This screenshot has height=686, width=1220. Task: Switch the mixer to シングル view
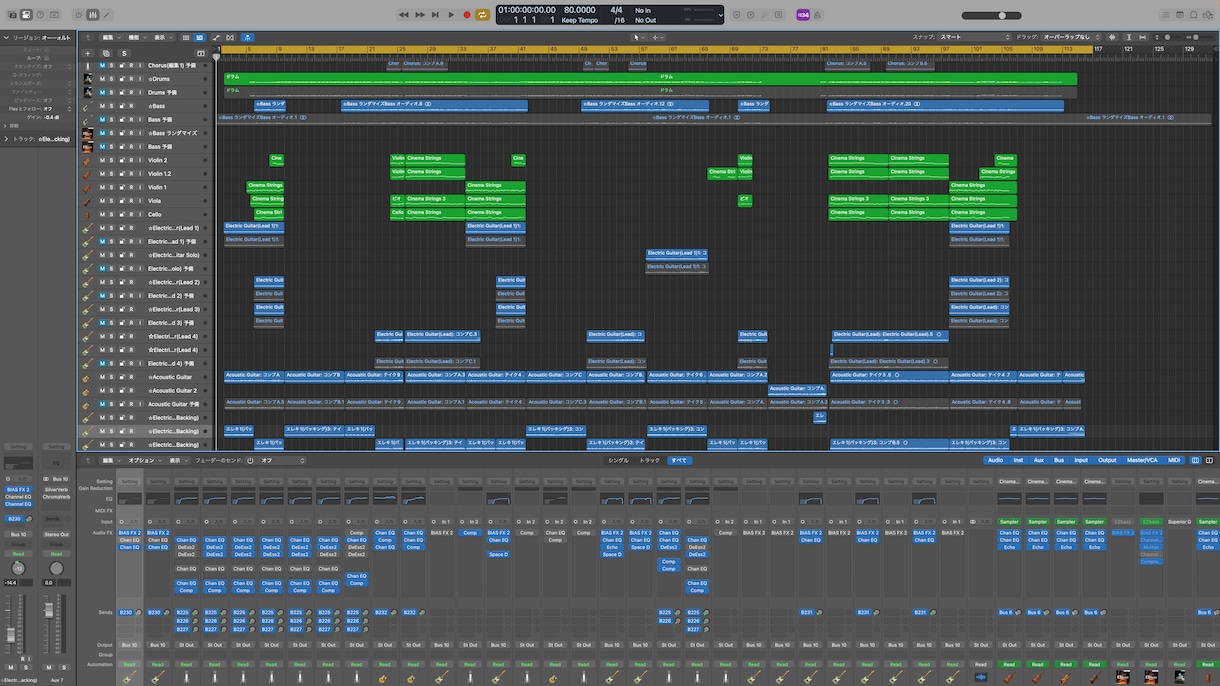point(619,461)
